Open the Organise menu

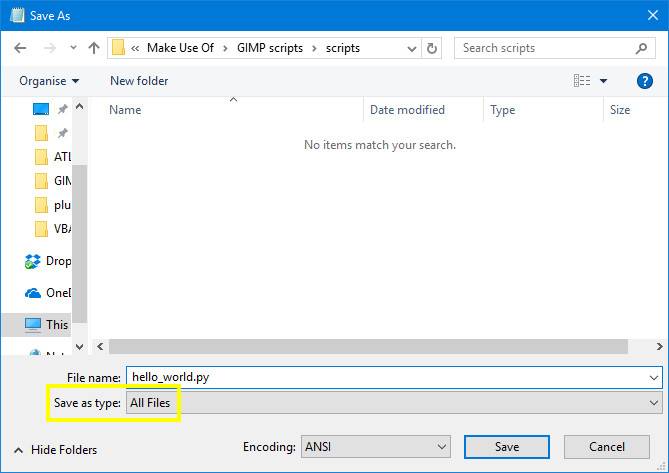point(49,81)
